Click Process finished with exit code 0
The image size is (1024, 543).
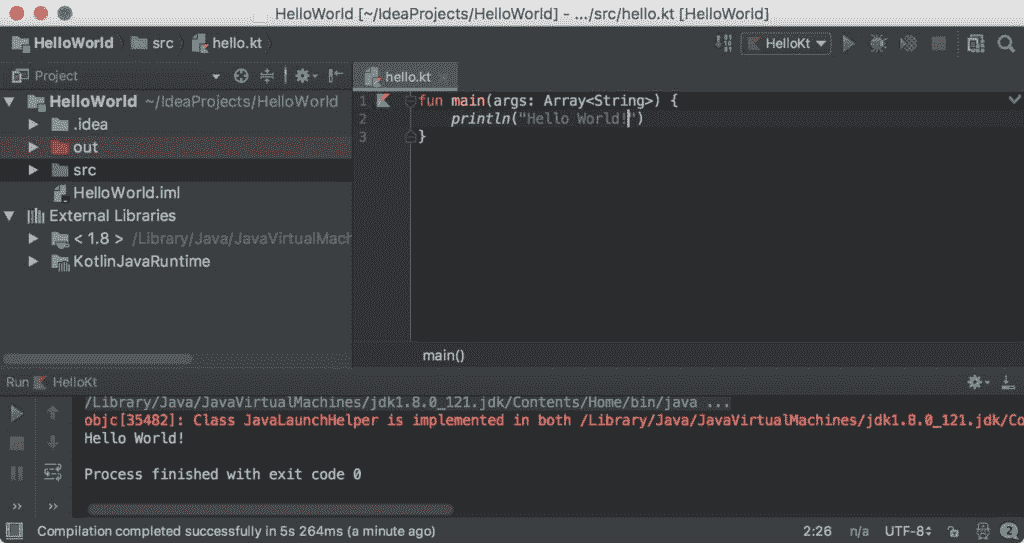223,474
